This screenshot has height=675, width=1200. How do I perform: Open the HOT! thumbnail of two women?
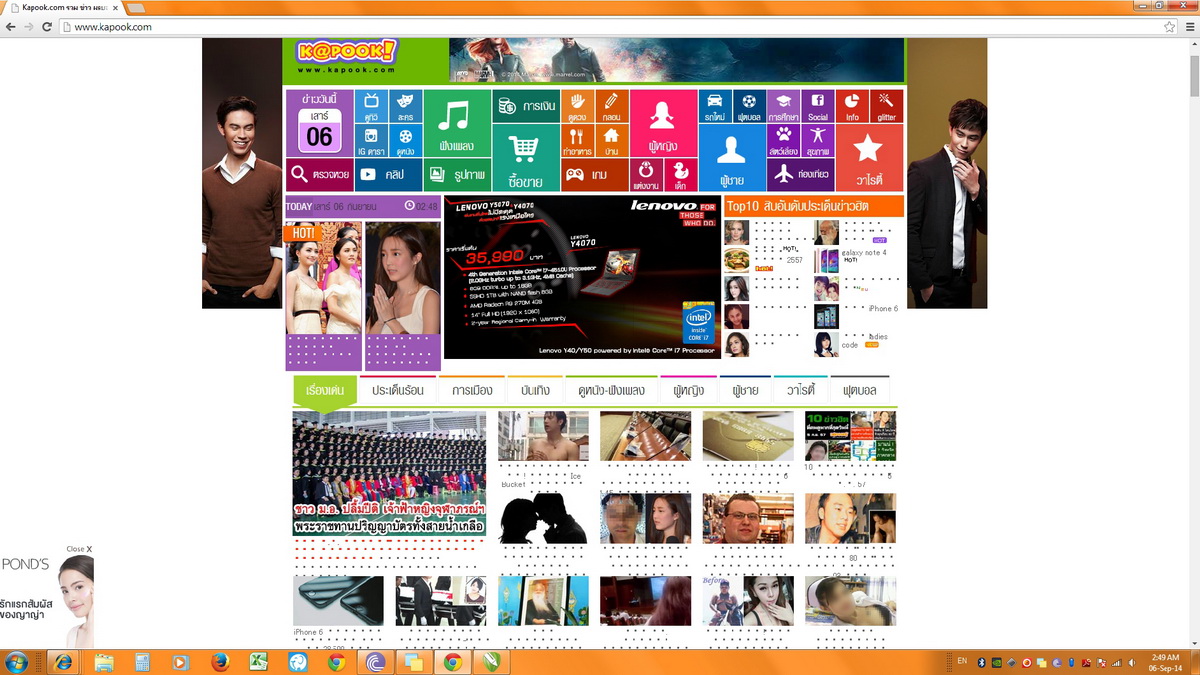tap(323, 278)
